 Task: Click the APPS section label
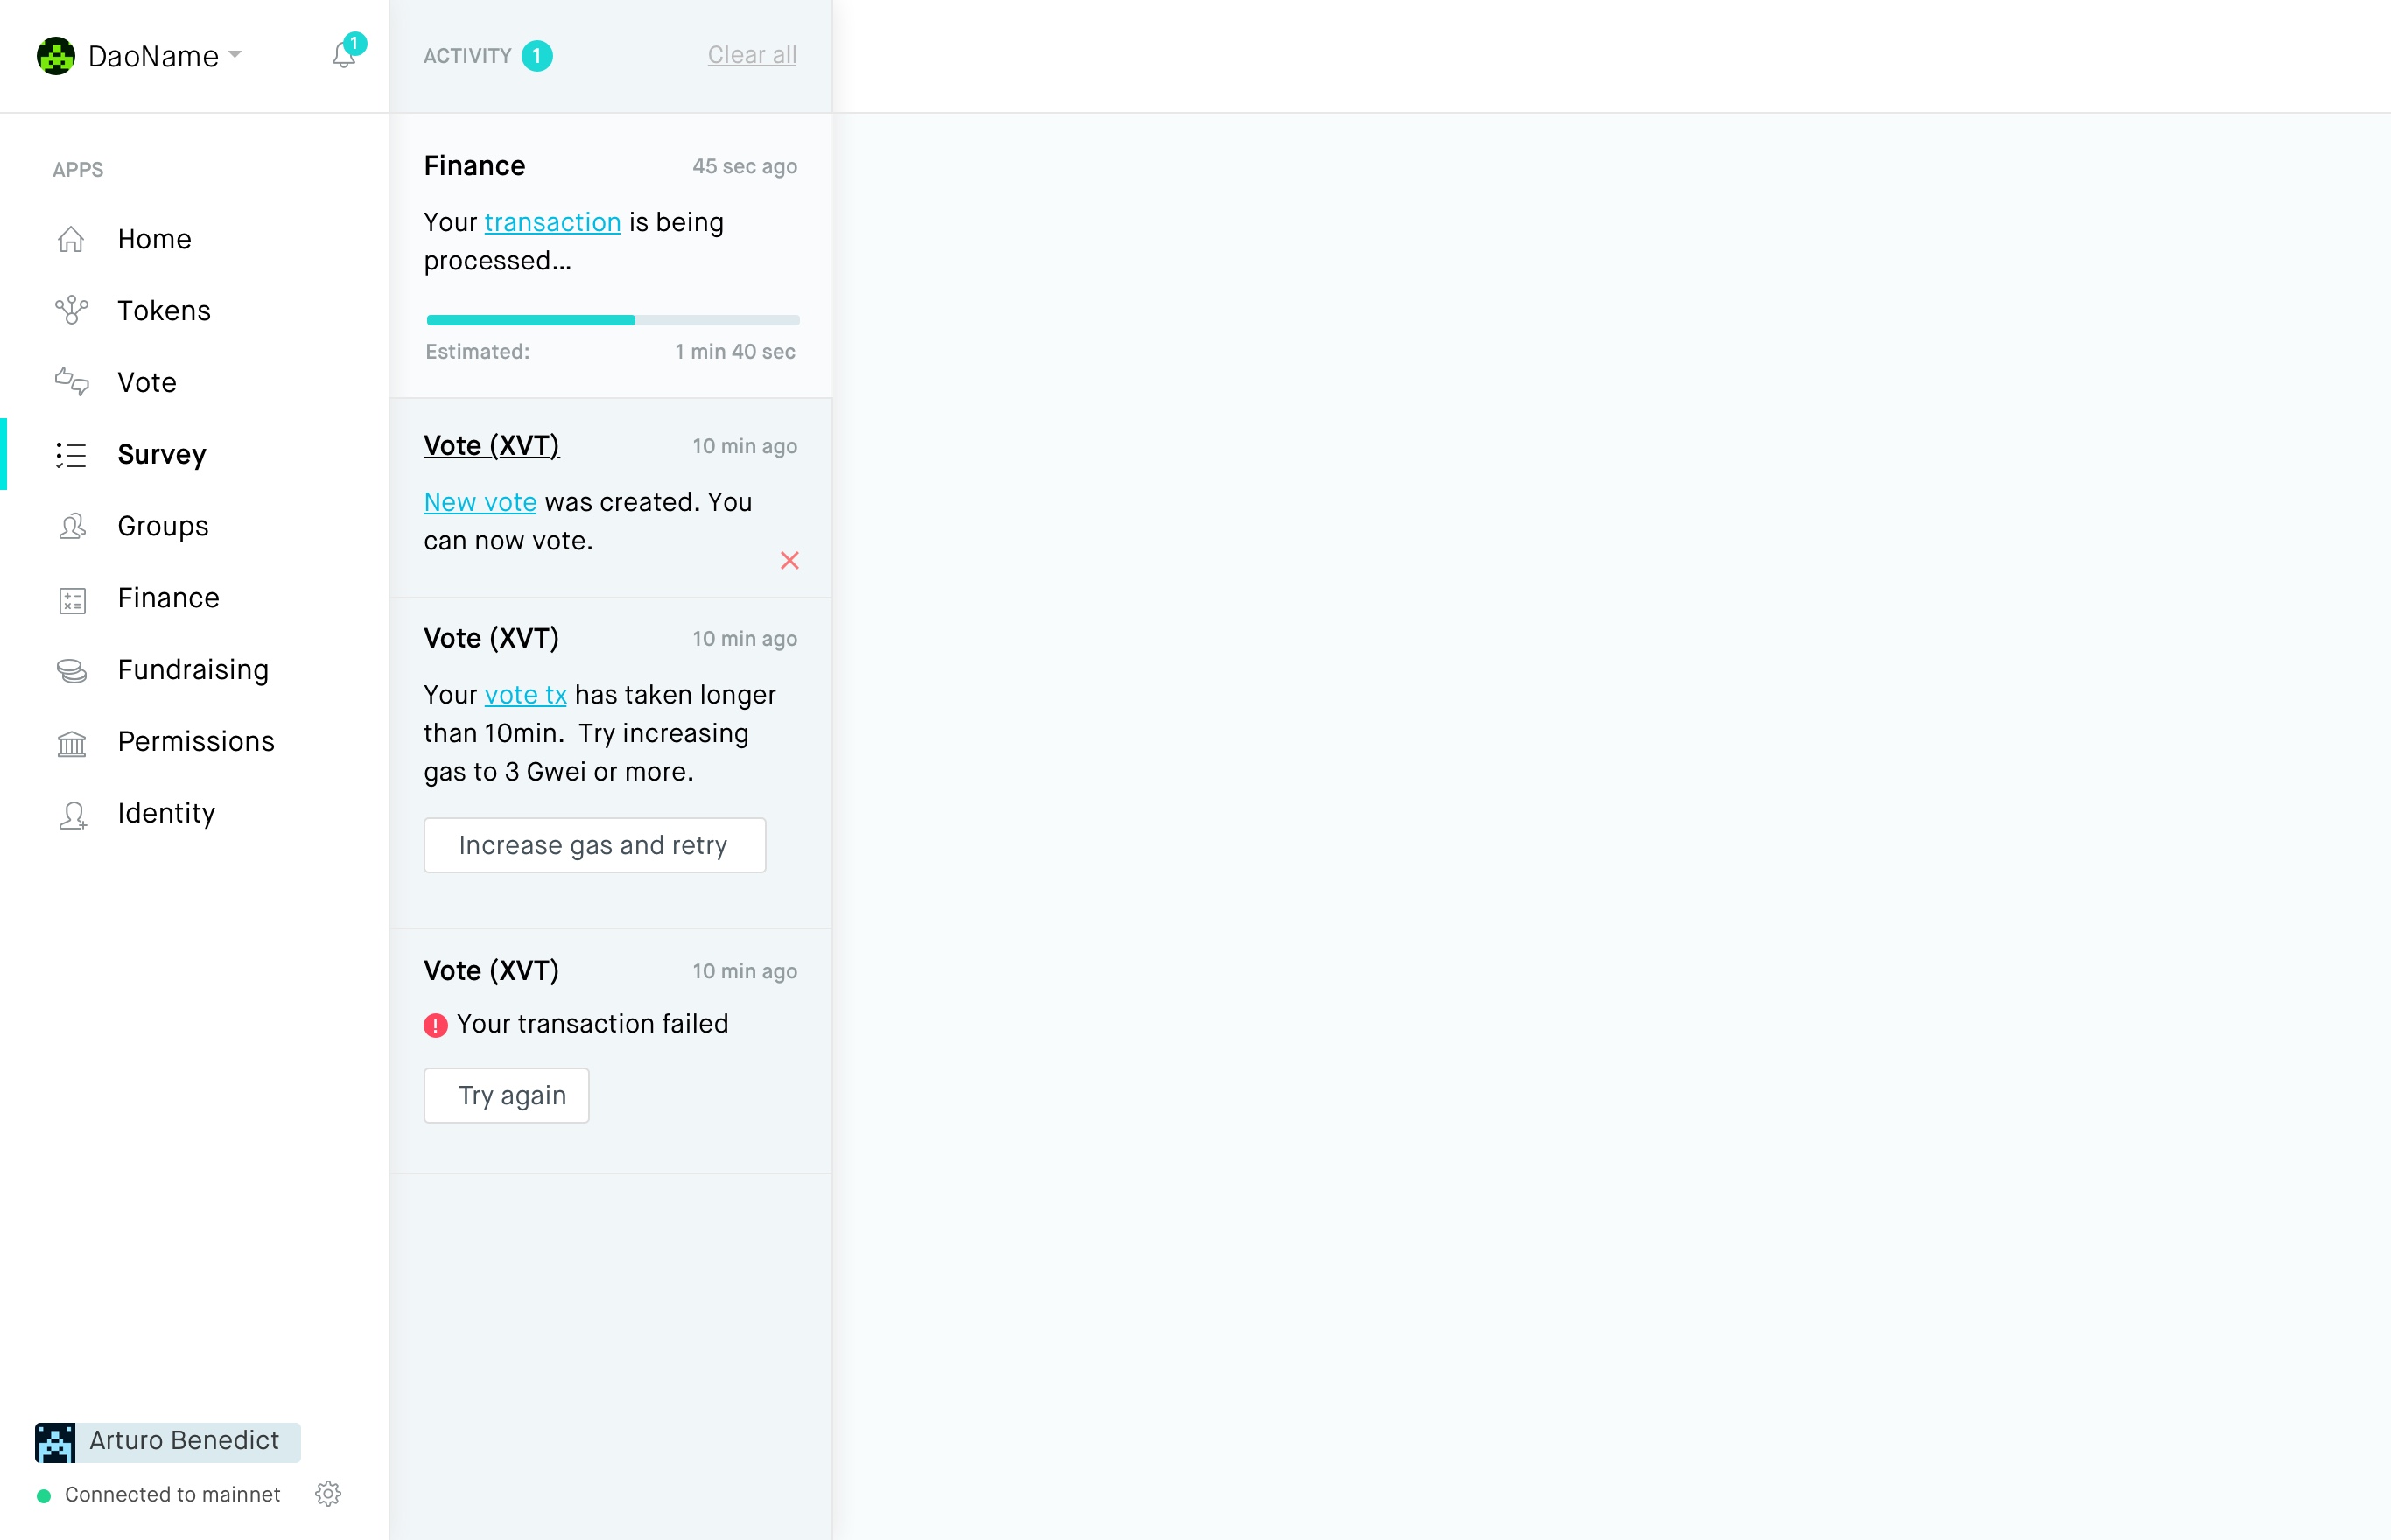[x=78, y=170]
